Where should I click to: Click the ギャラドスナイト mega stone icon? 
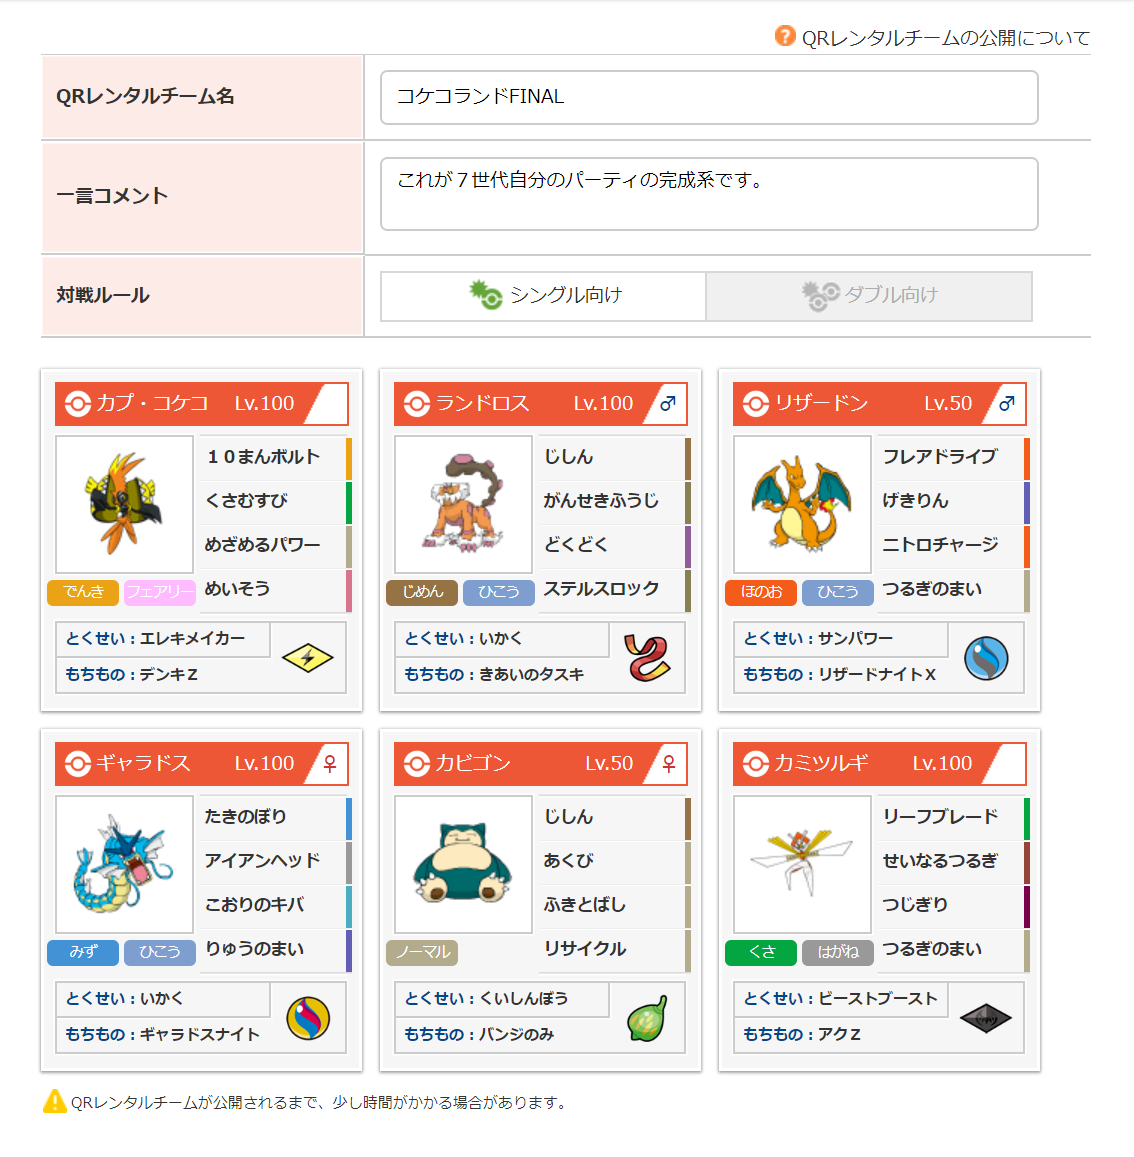308,1018
